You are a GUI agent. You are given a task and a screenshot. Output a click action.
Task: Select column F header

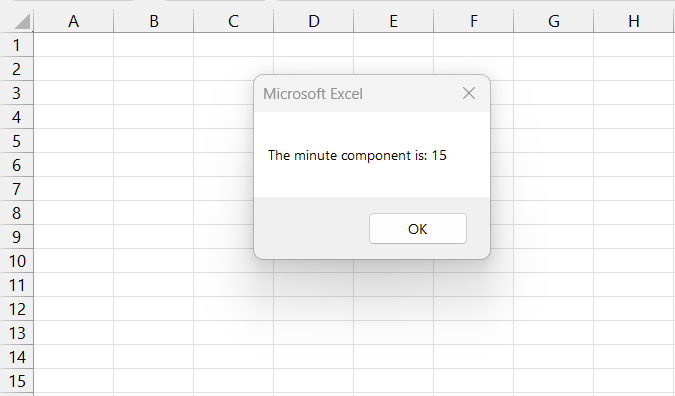tap(474, 21)
